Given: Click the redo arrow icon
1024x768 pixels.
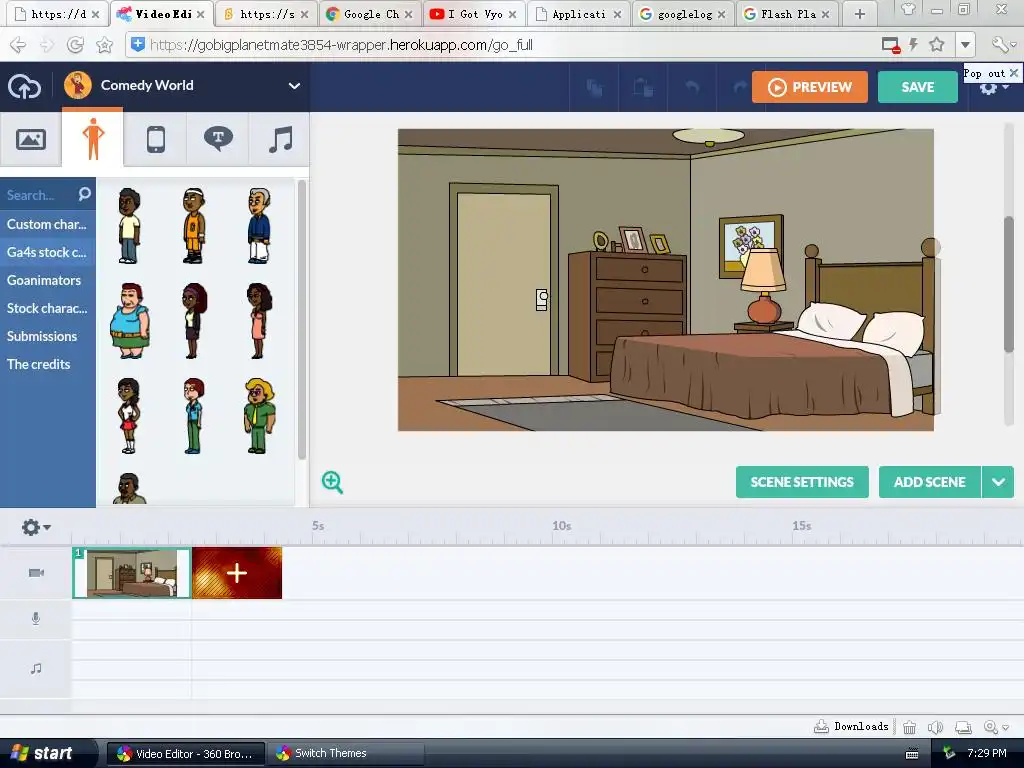Looking at the screenshot, I should 740,88.
